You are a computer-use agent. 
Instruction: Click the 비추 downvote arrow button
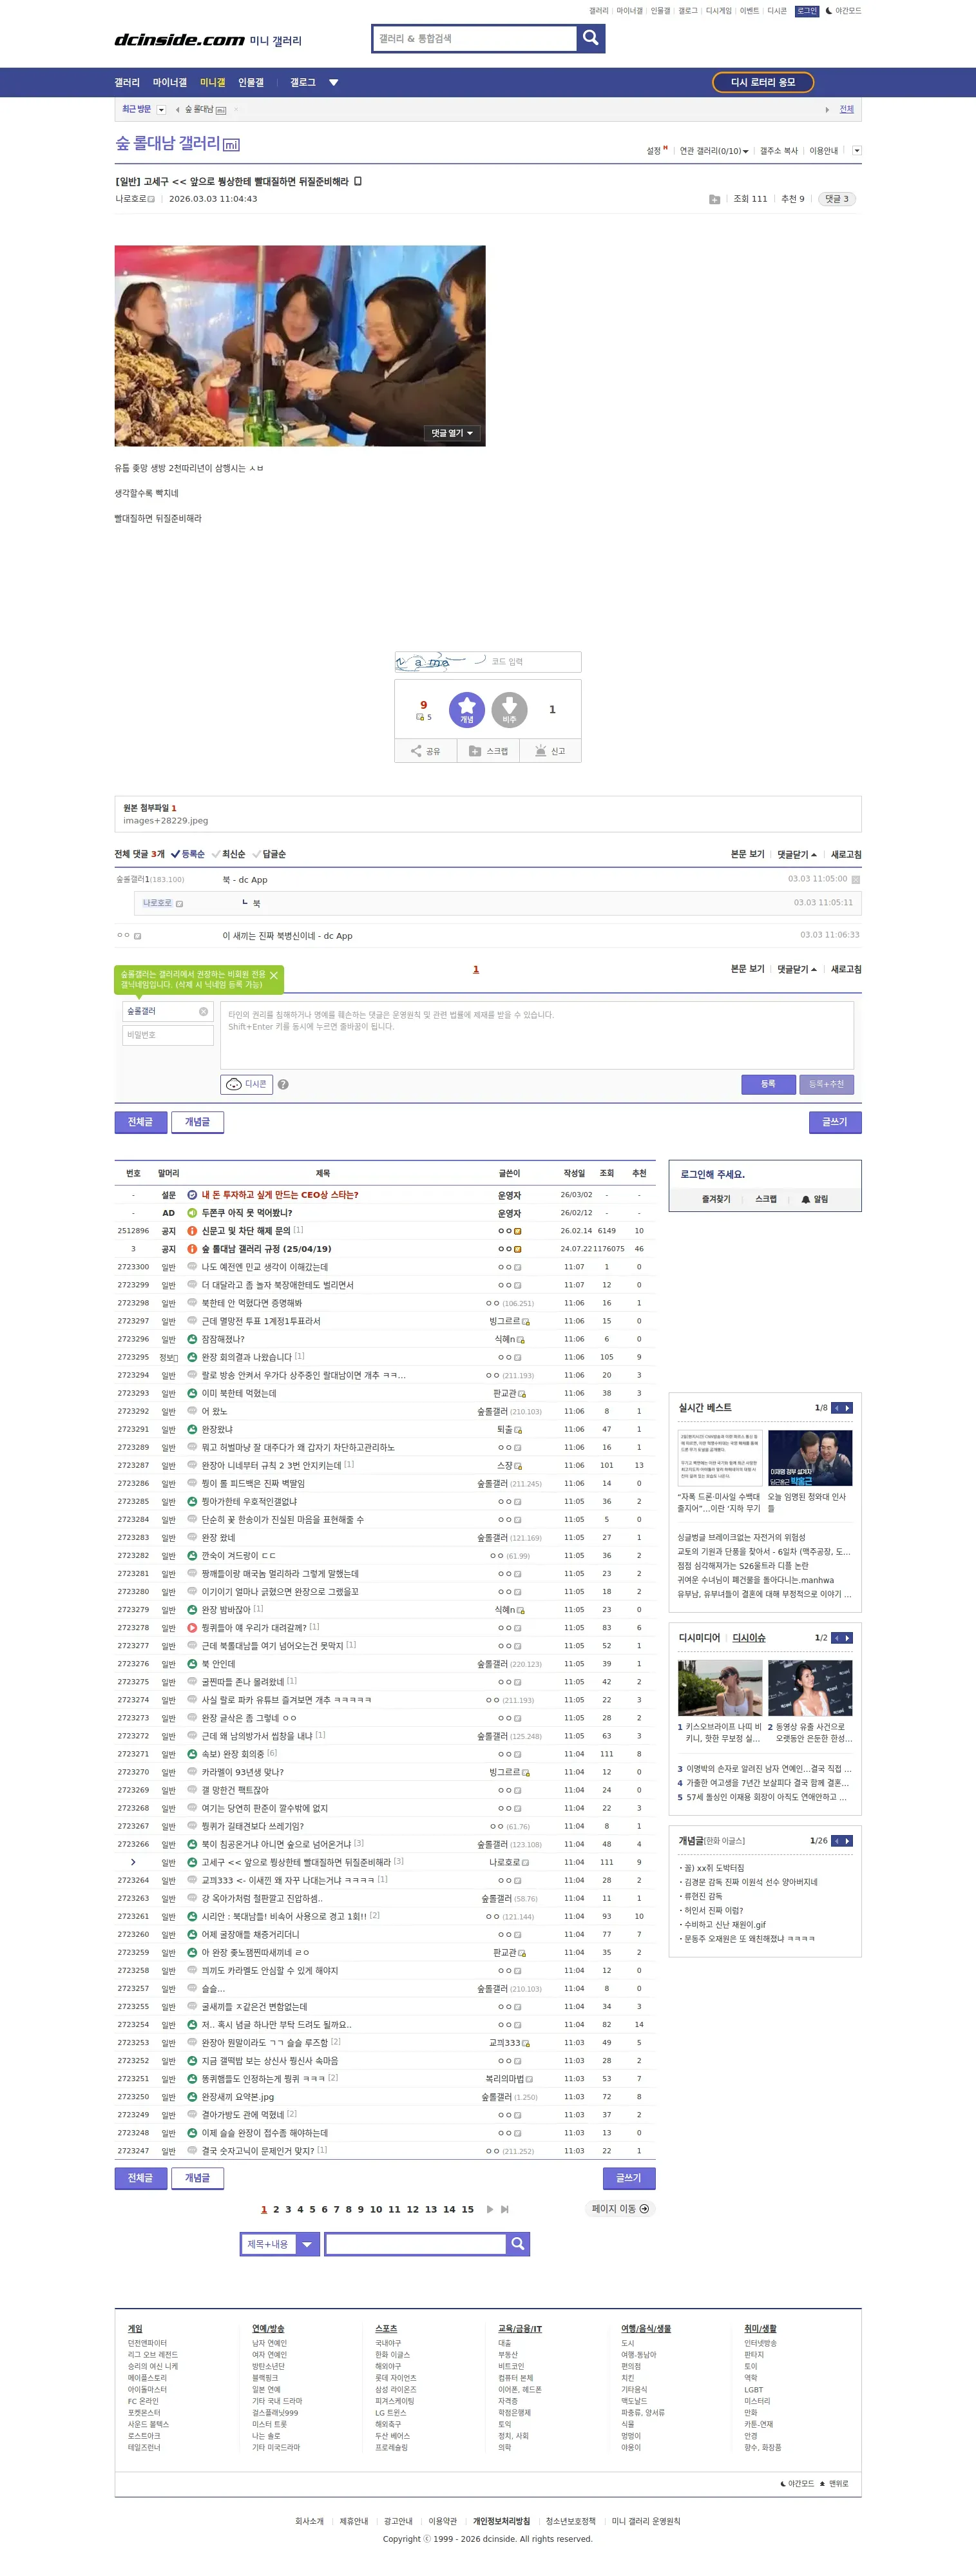[509, 710]
